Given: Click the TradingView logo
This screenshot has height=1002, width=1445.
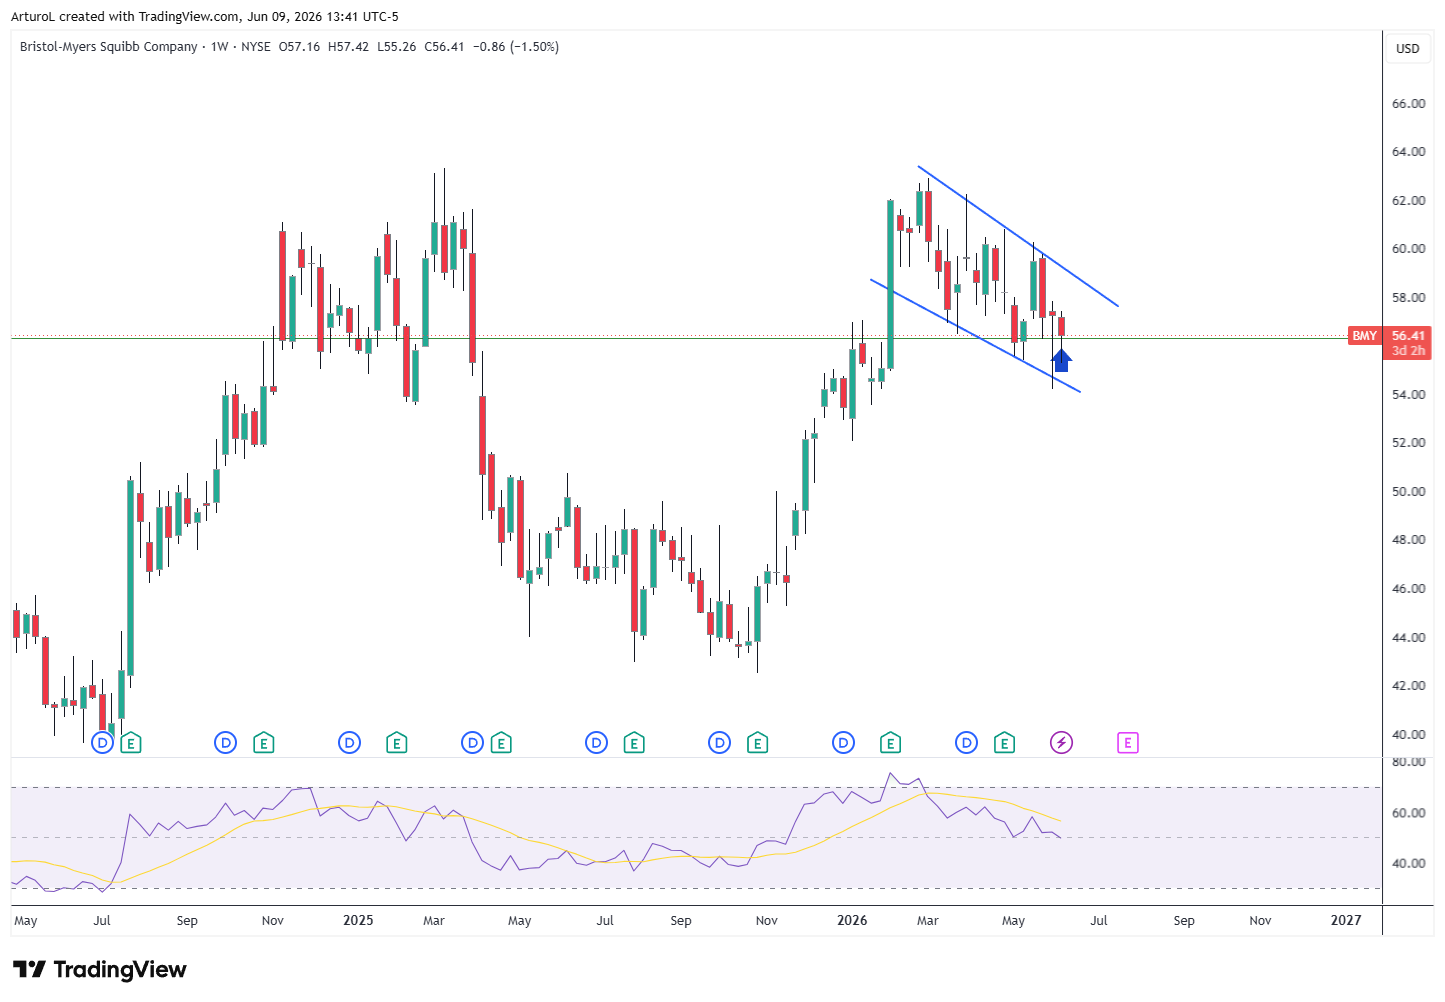Looking at the screenshot, I should coord(100,970).
